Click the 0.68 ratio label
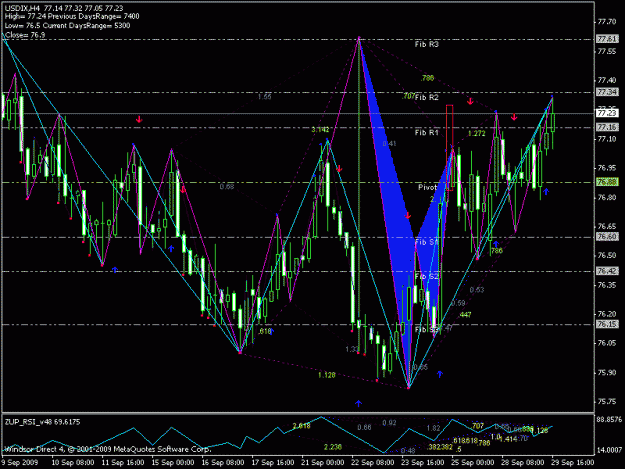 [227, 187]
